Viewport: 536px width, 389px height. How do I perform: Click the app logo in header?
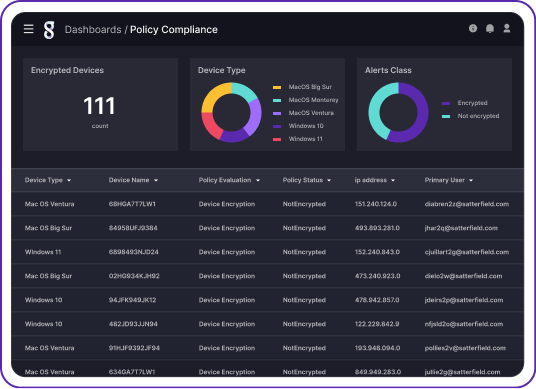(49, 30)
